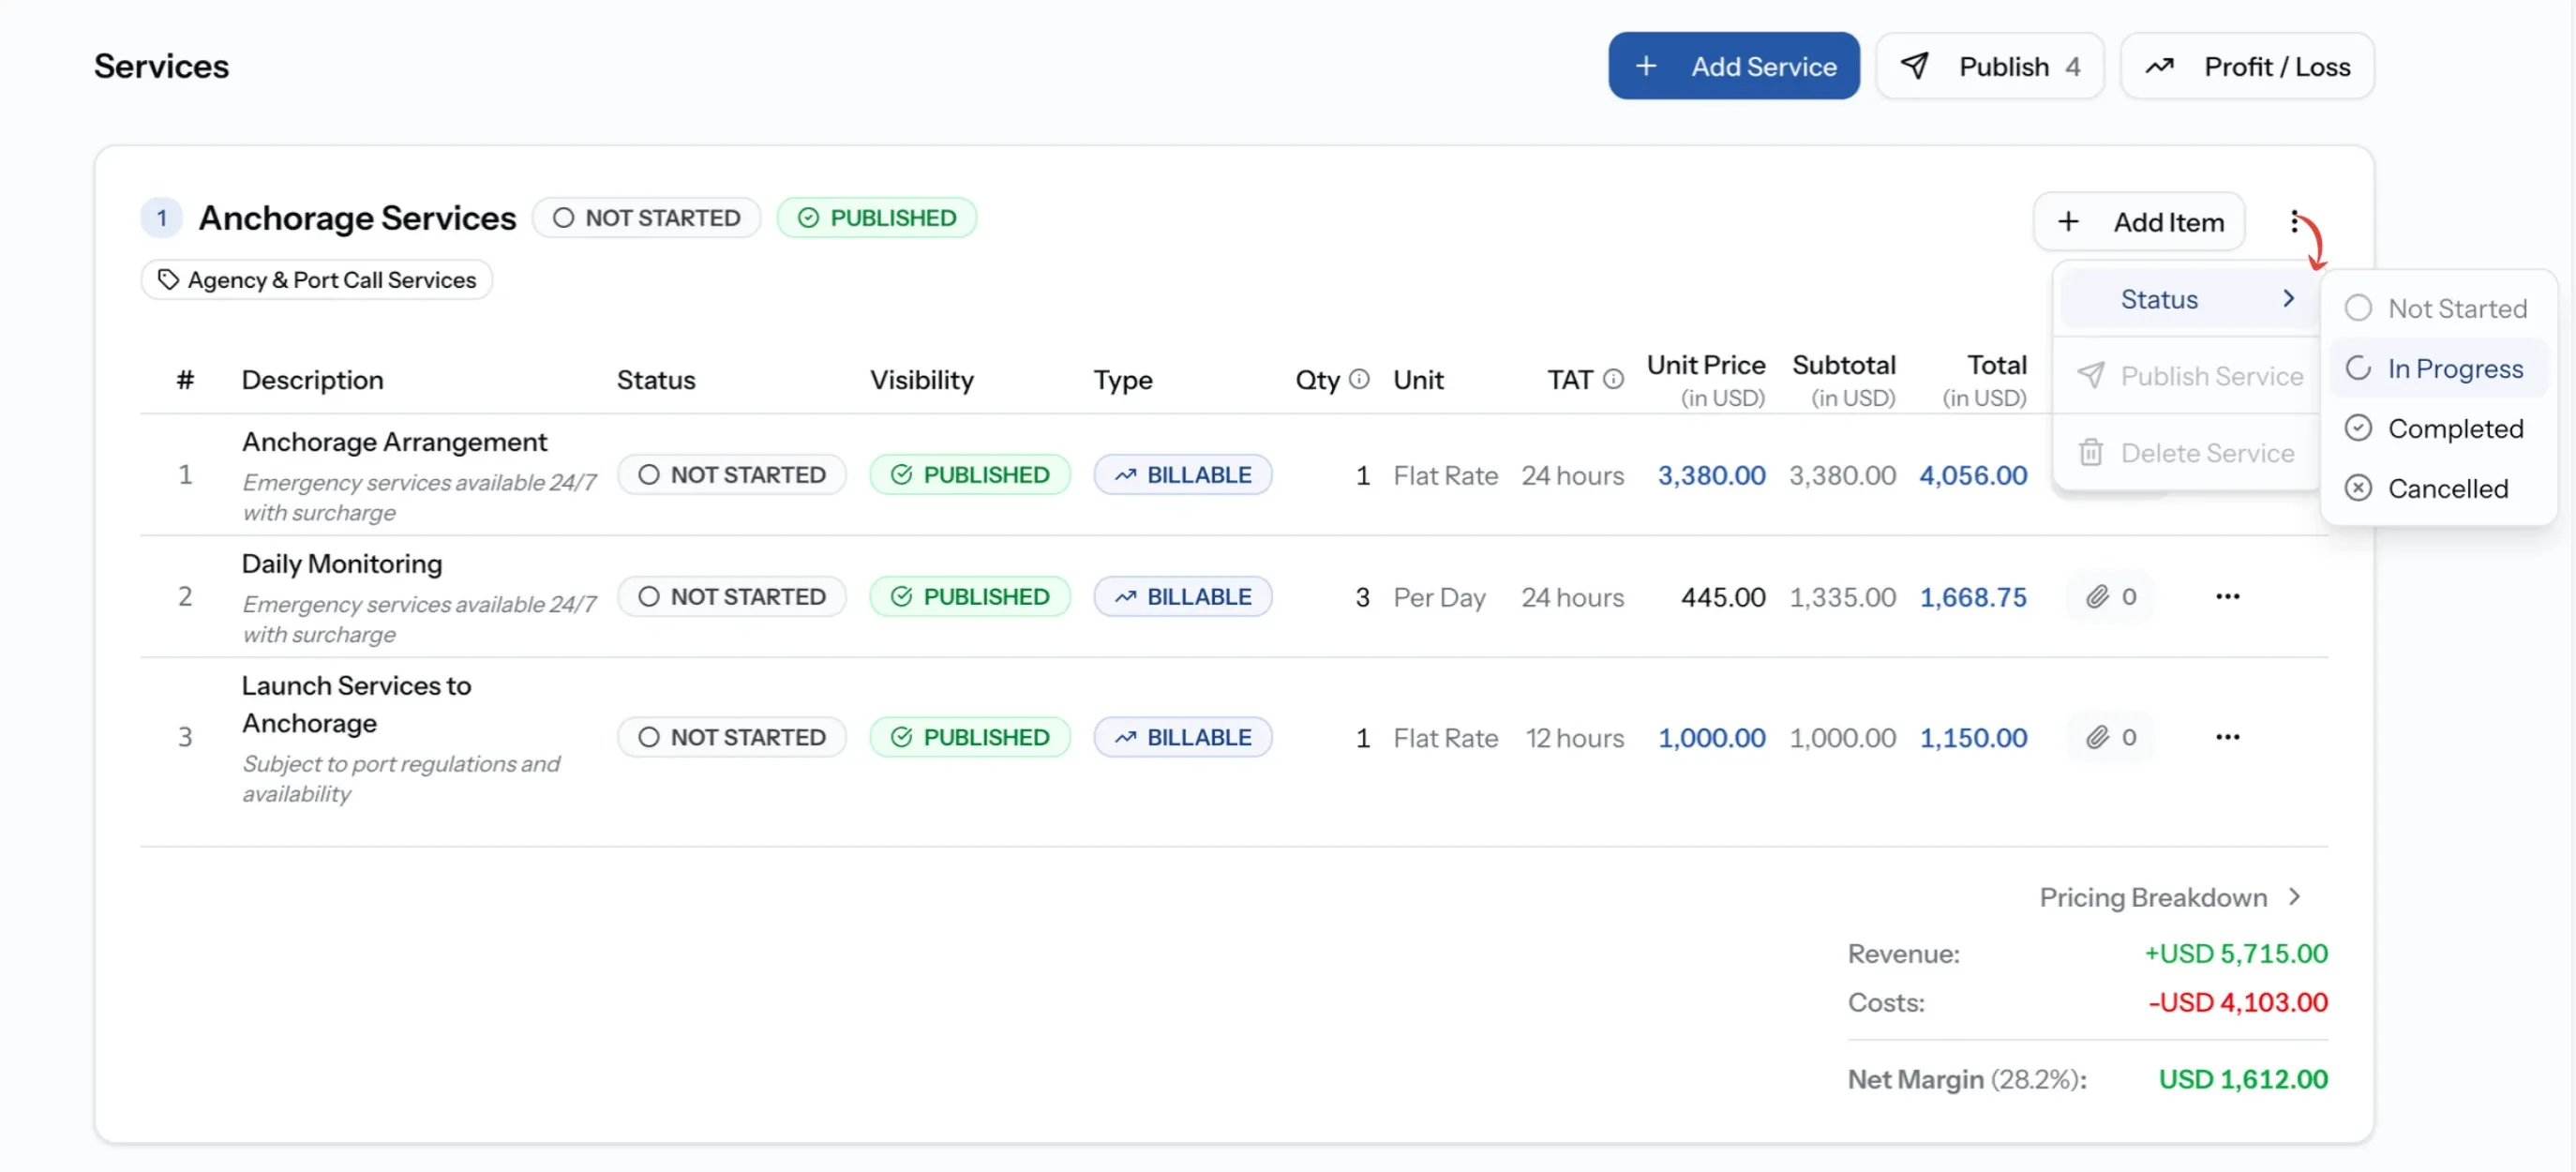This screenshot has height=1172, width=2576.
Task: Click unit price 3,380.00
Action: tap(1711, 475)
